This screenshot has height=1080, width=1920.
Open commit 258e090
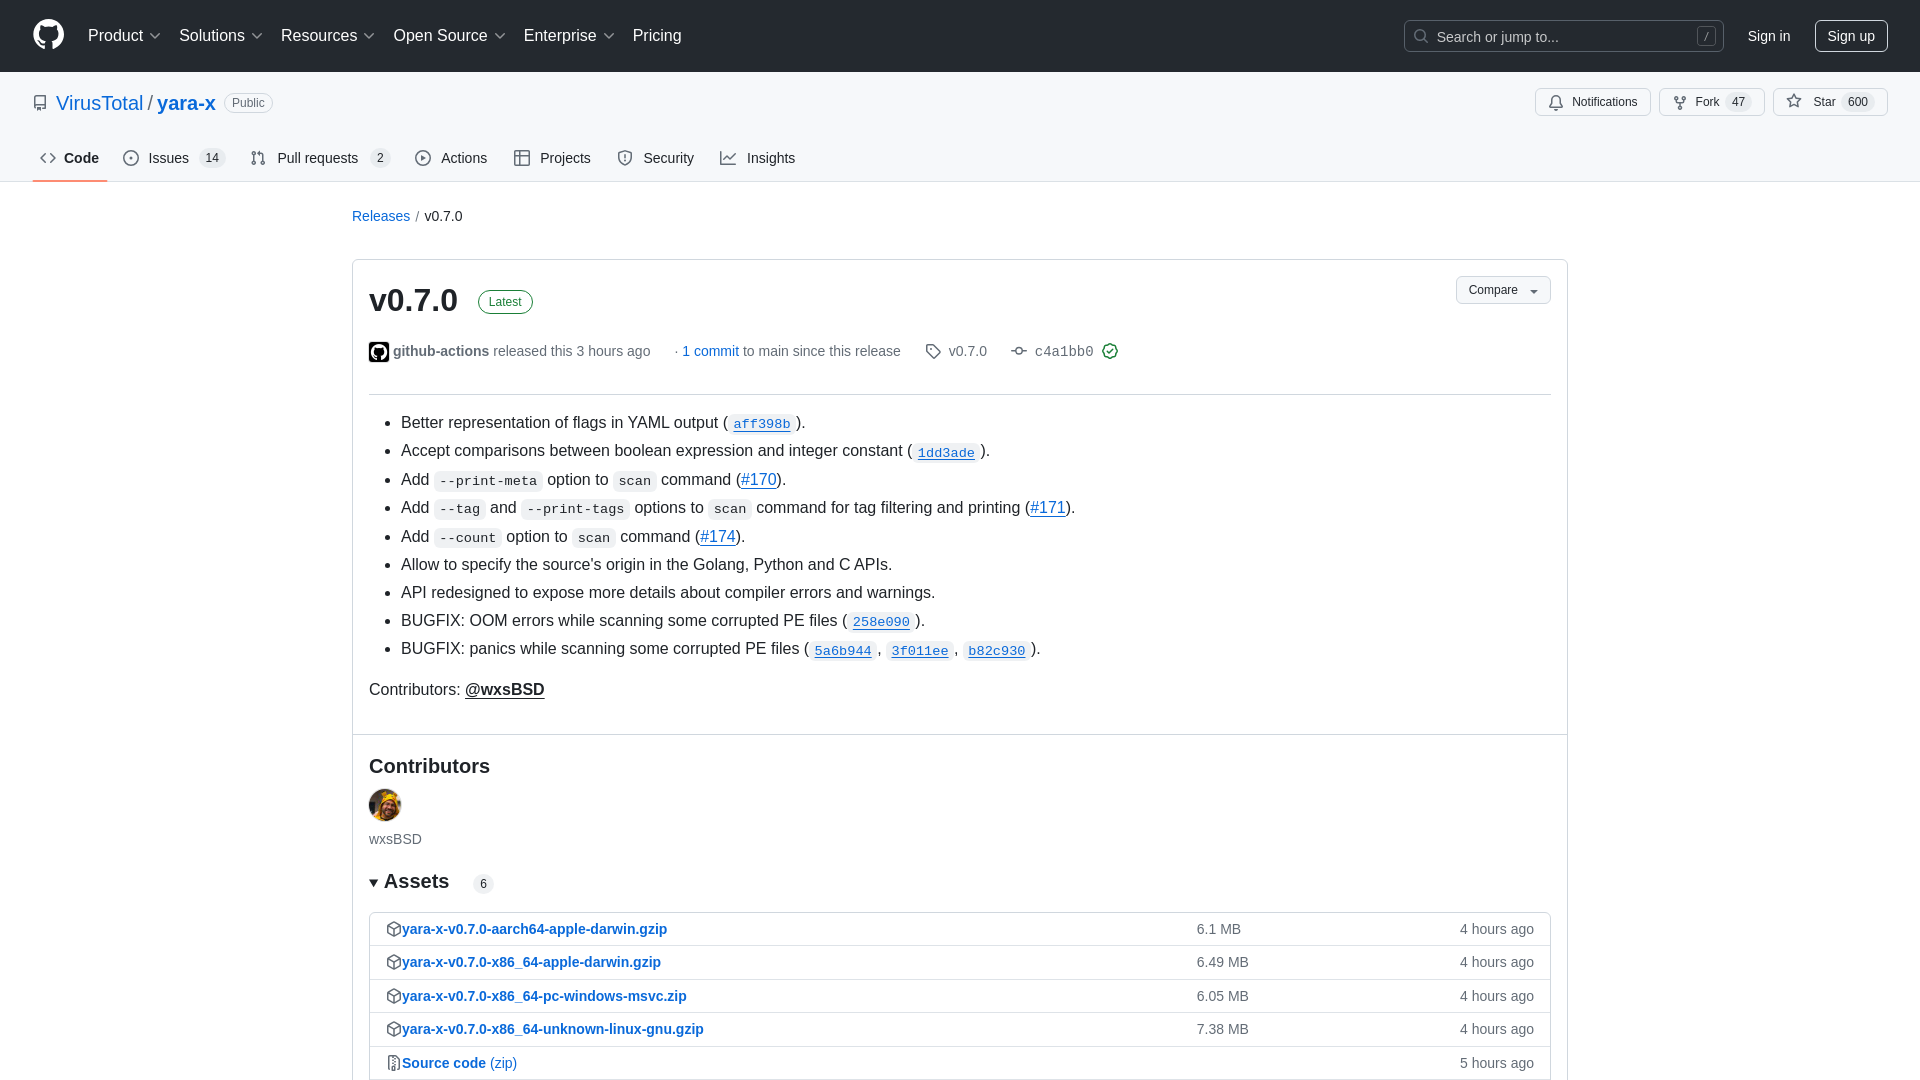pyautogui.click(x=881, y=622)
